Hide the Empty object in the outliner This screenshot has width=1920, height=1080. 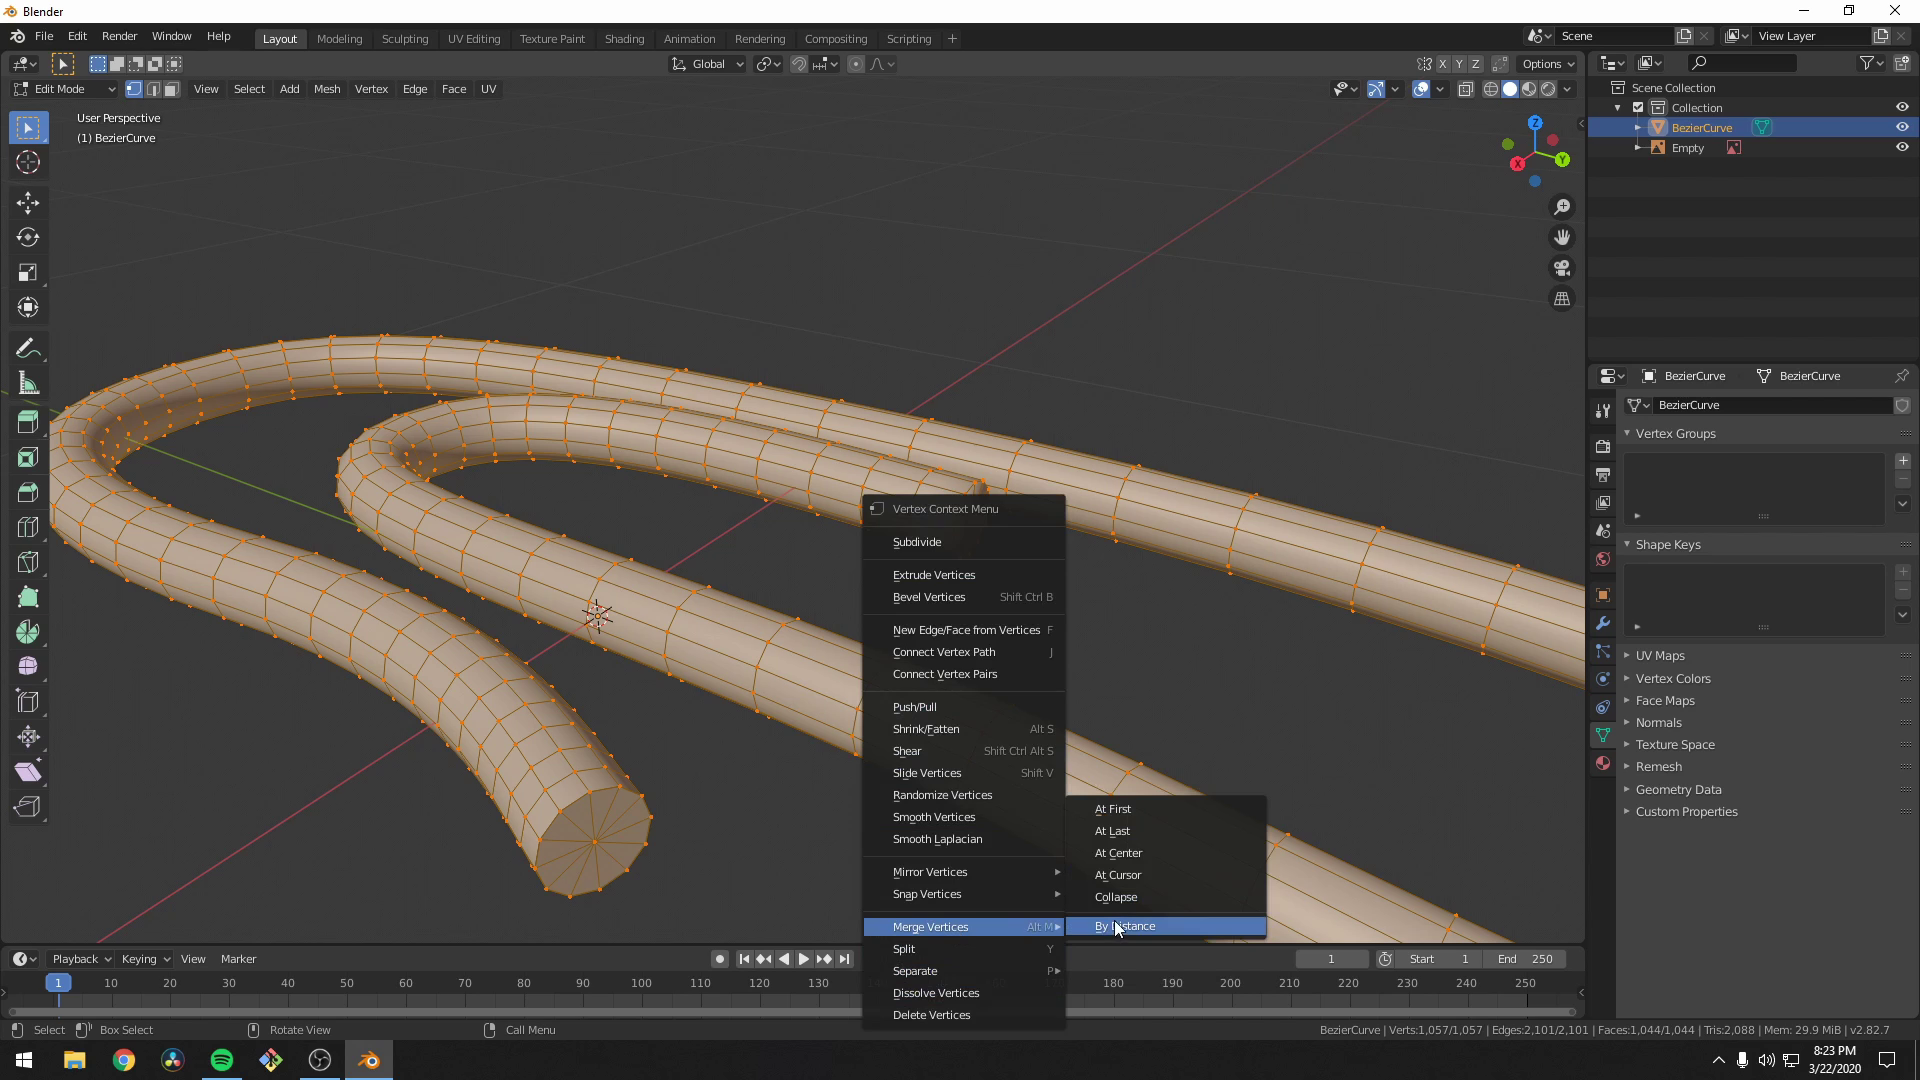[1903, 147]
